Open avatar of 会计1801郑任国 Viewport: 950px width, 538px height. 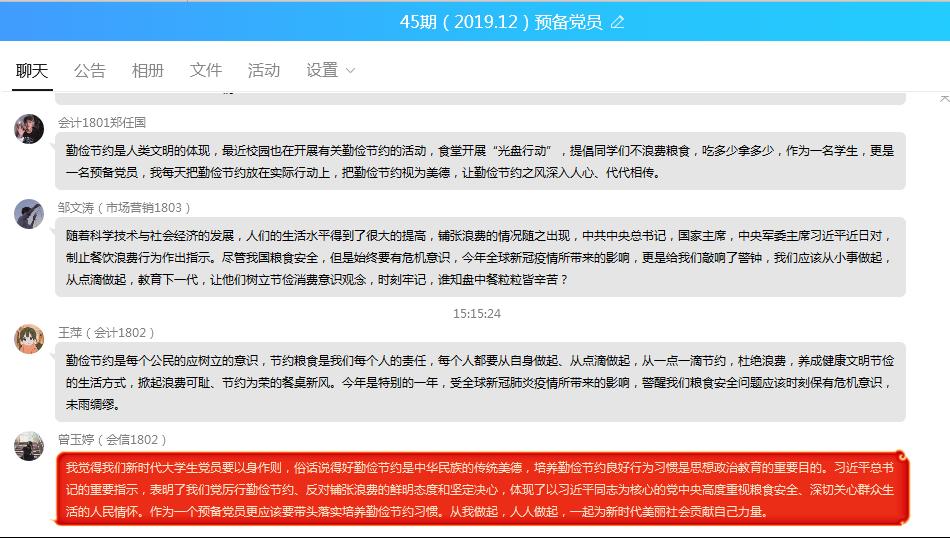point(29,128)
